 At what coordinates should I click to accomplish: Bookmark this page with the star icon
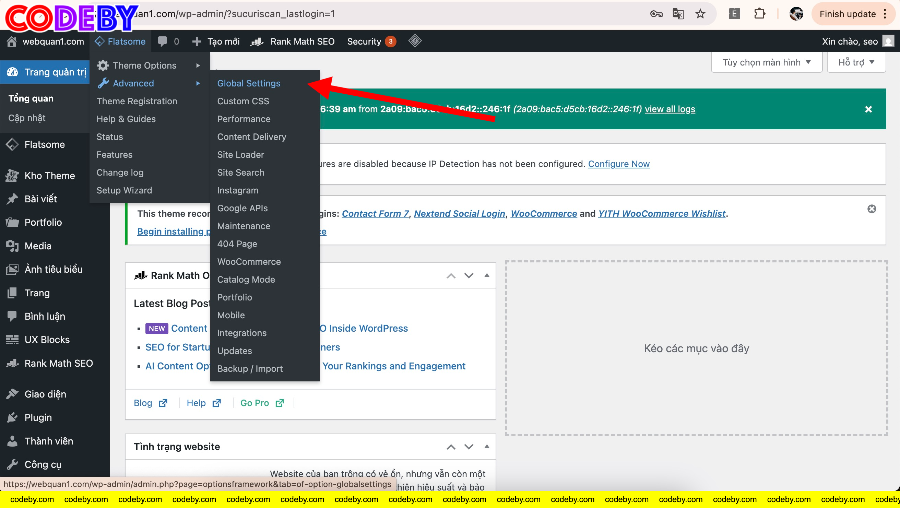click(700, 14)
